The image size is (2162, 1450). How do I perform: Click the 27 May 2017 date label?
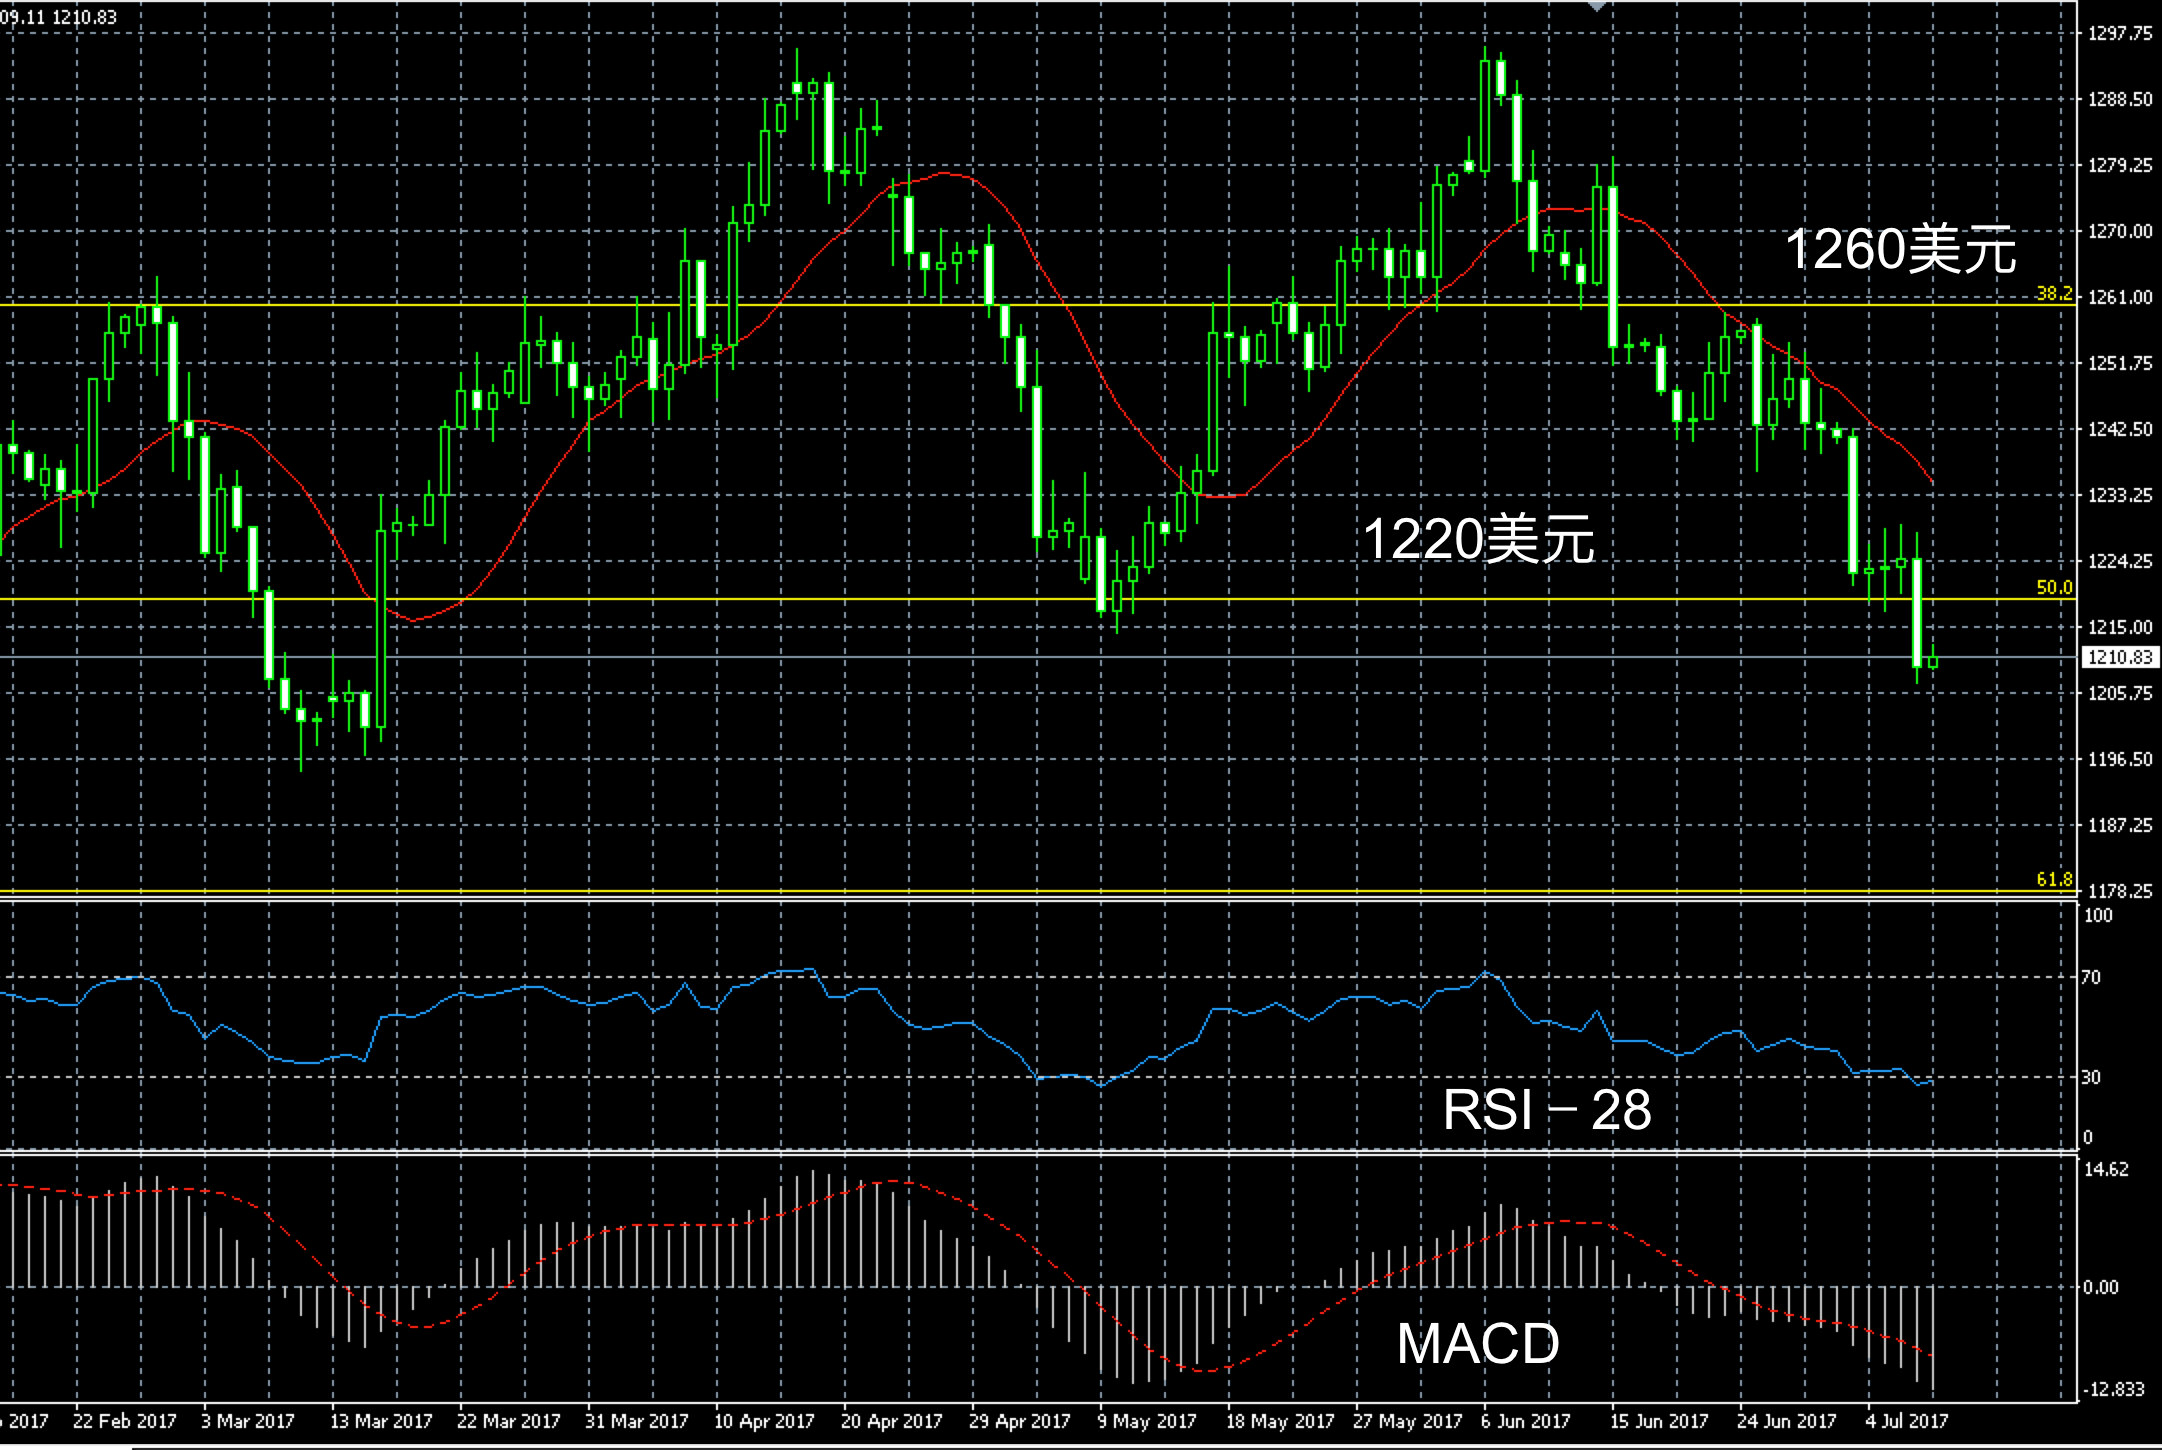(1408, 1421)
